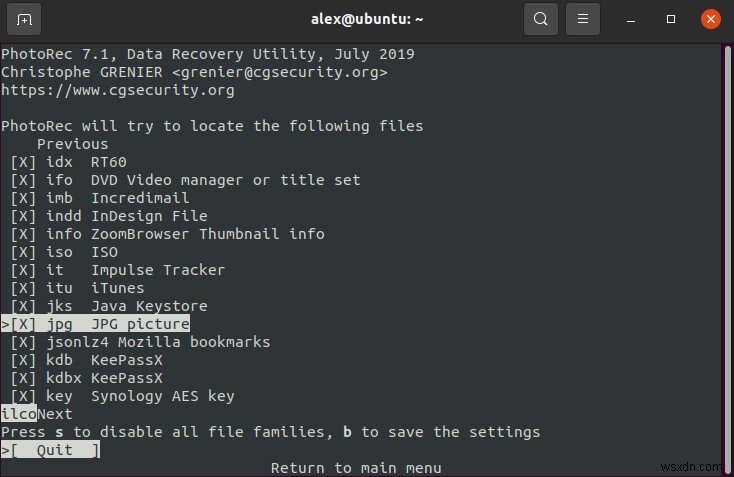Screen dimensions: 734x477
Task: Toggle the kdbx KeePassX checkbox
Action: (23, 378)
